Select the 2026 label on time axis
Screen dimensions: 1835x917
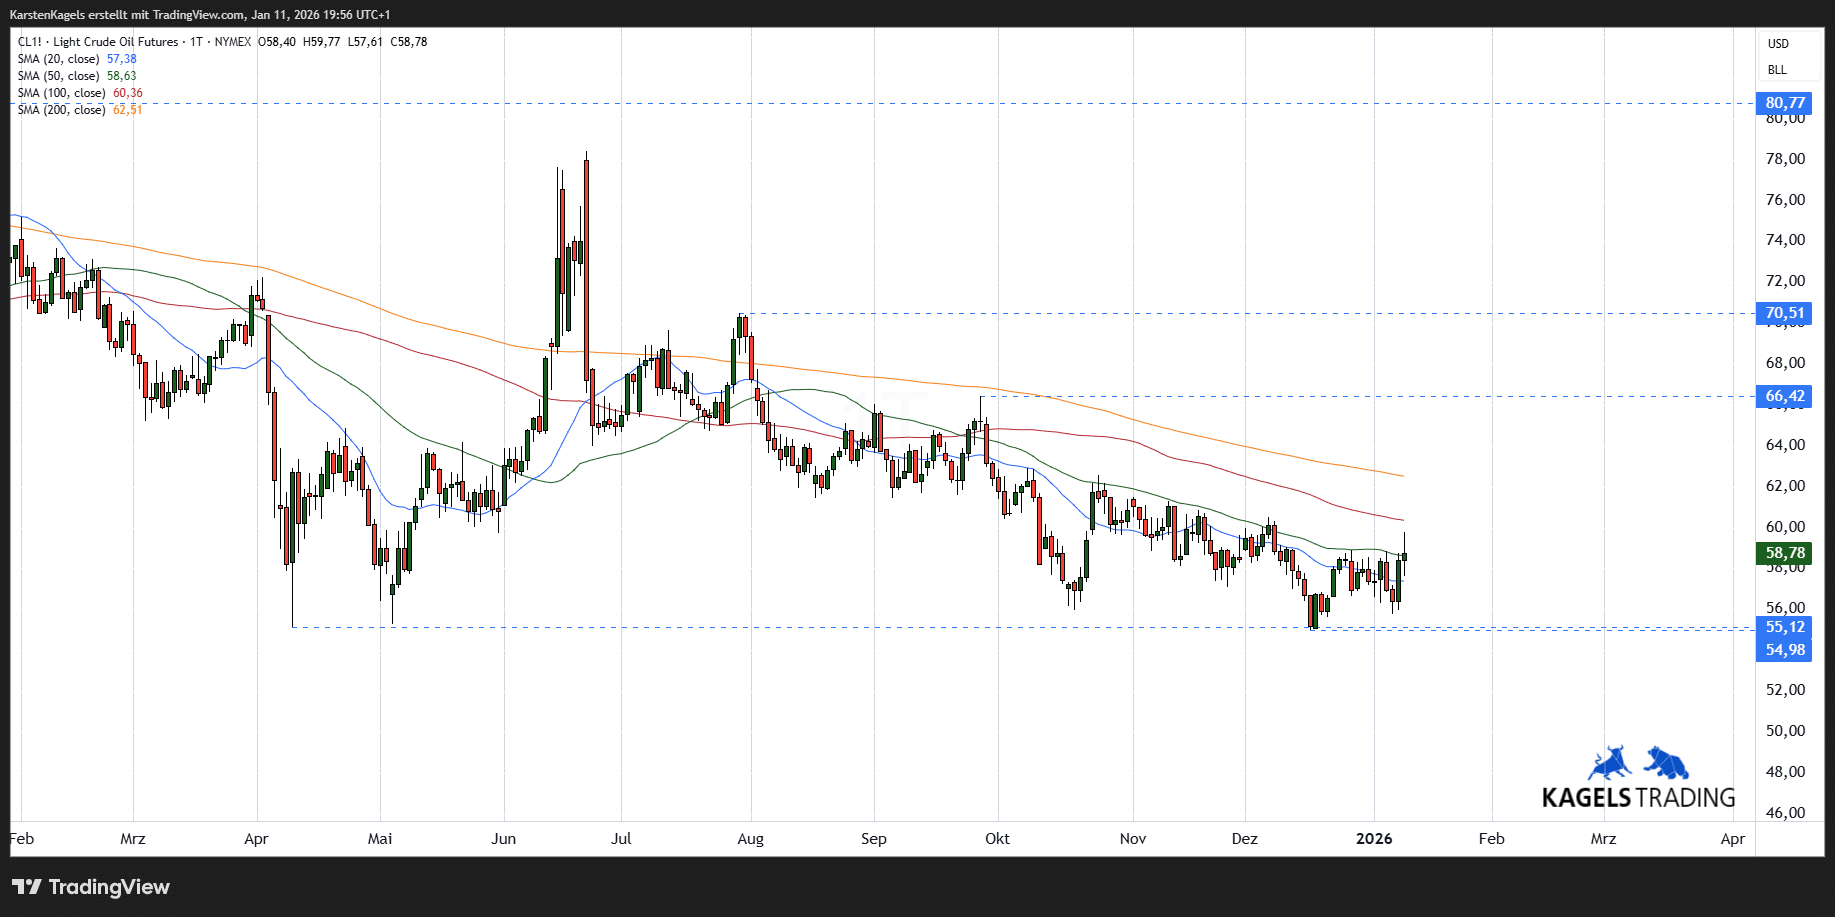click(1373, 839)
